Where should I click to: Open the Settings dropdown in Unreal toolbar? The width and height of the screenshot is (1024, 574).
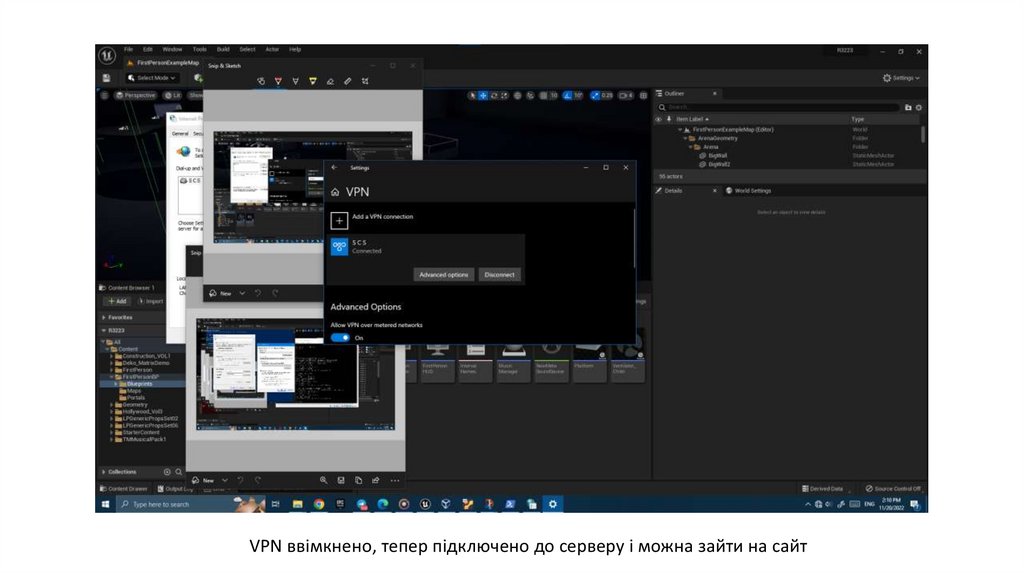point(901,77)
